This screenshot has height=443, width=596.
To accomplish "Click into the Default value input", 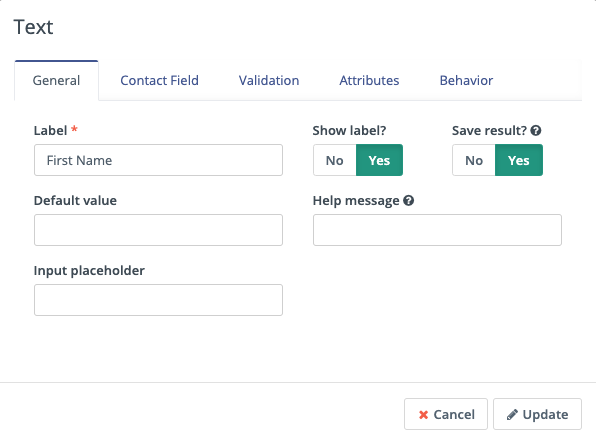I will coord(159,230).
